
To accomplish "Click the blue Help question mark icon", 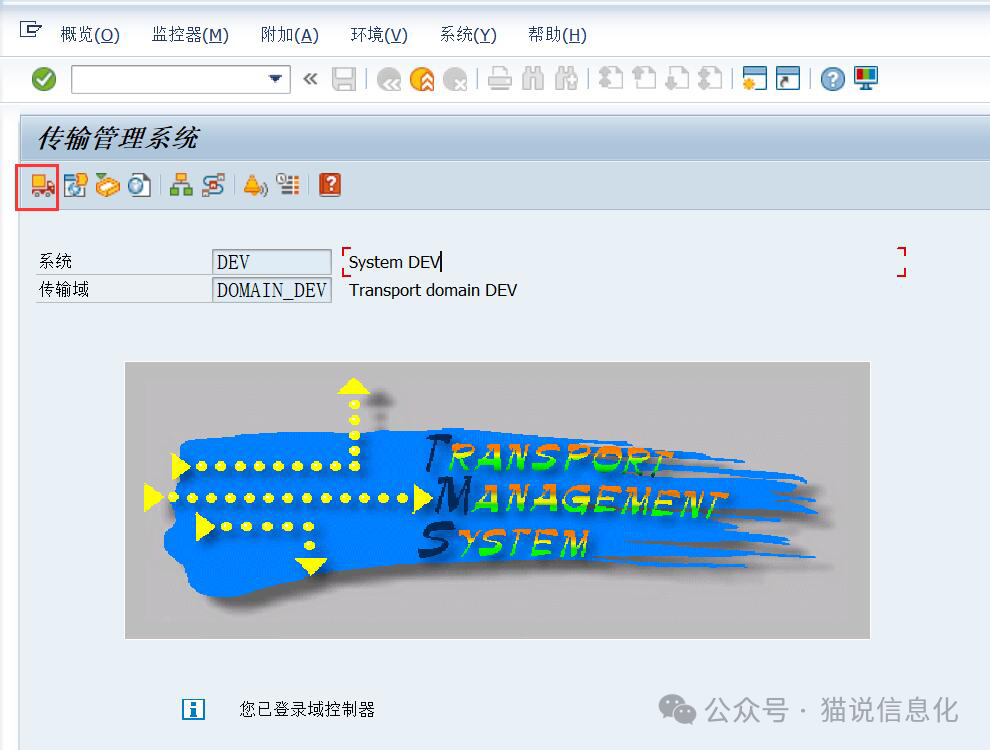I will coord(832,79).
